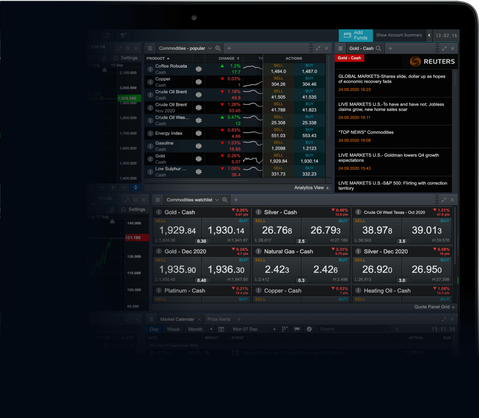Add a new tab beside Commodities watchlist
The image size is (479, 418).
pyautogui.click(x=236, y=200)
